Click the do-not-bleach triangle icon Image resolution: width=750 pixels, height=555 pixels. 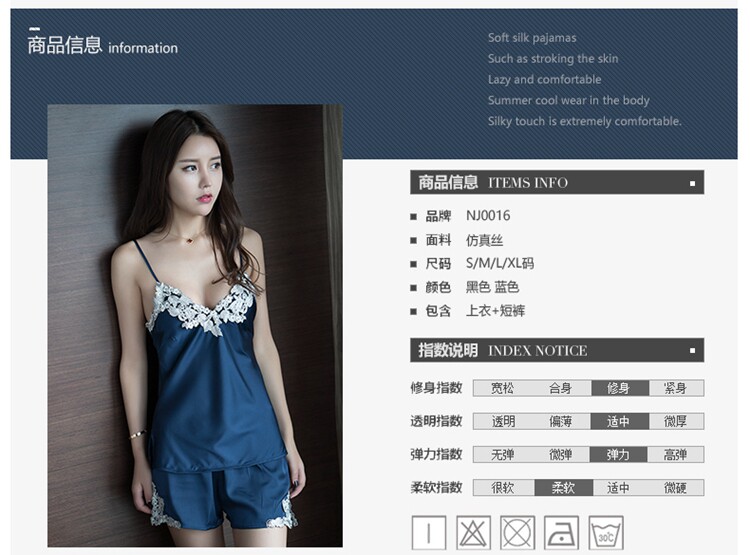(x=473, y=533)
